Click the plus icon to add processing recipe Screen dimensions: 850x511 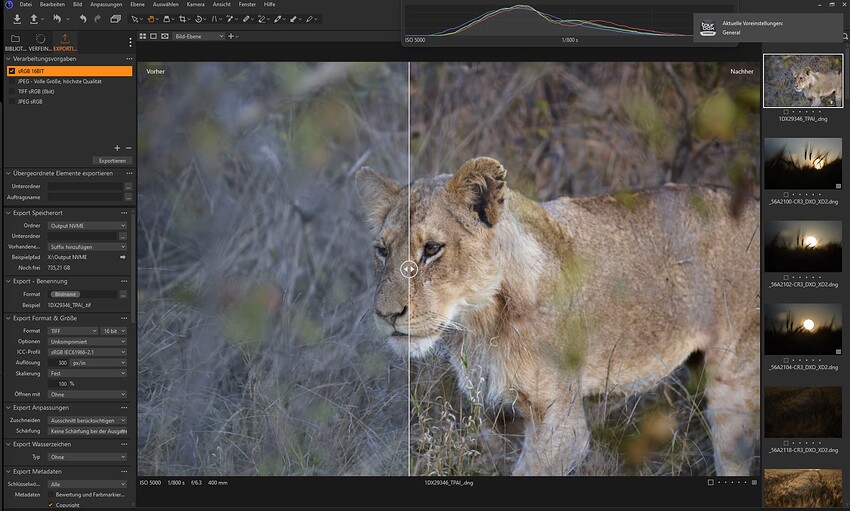coord(117,148)
